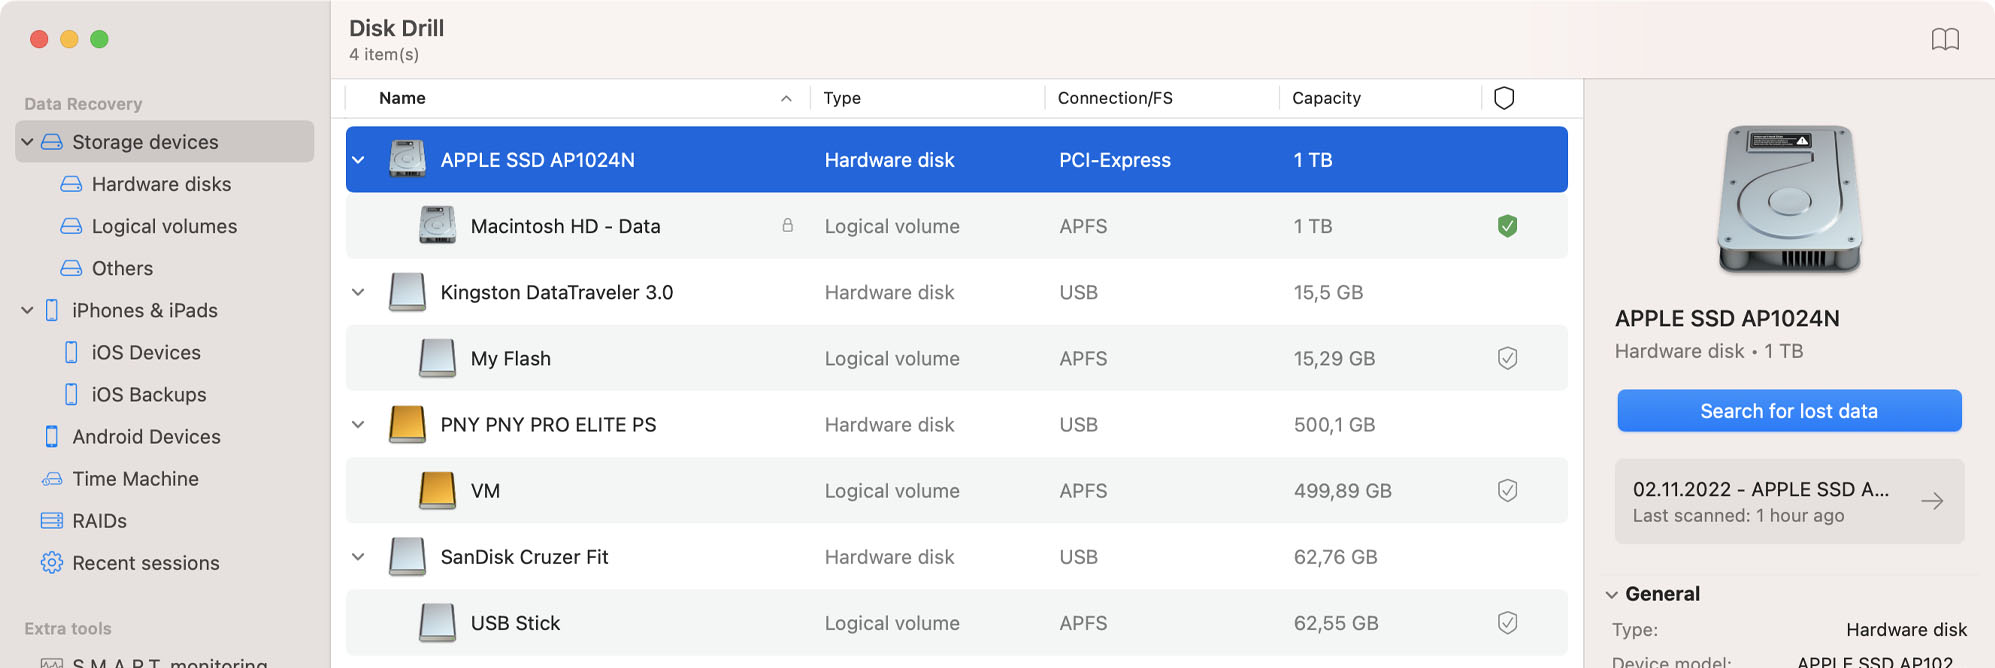
Task: Click the shield protection column header icon
Action: (x=1504, y=98)
